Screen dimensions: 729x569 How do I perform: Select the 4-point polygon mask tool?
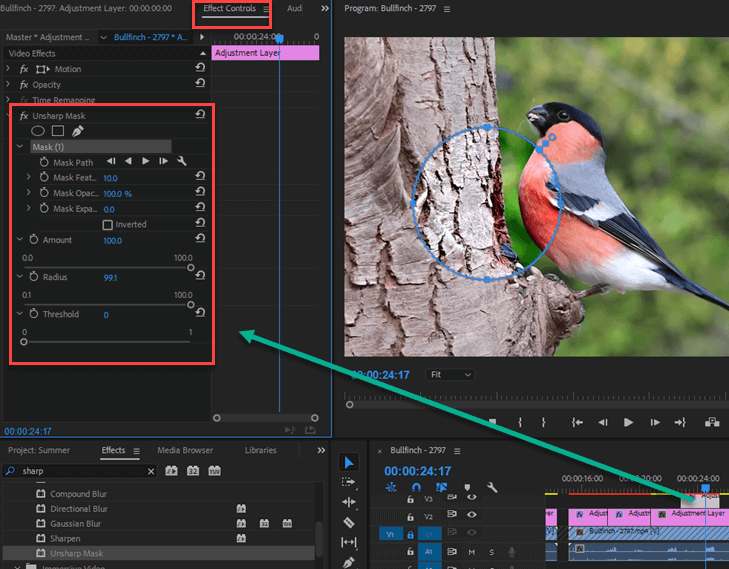click(x=58, y=131)
